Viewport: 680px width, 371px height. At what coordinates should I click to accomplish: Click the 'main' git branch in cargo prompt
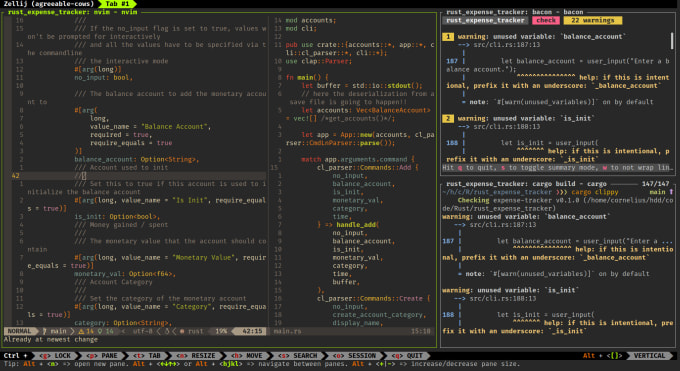657,192
